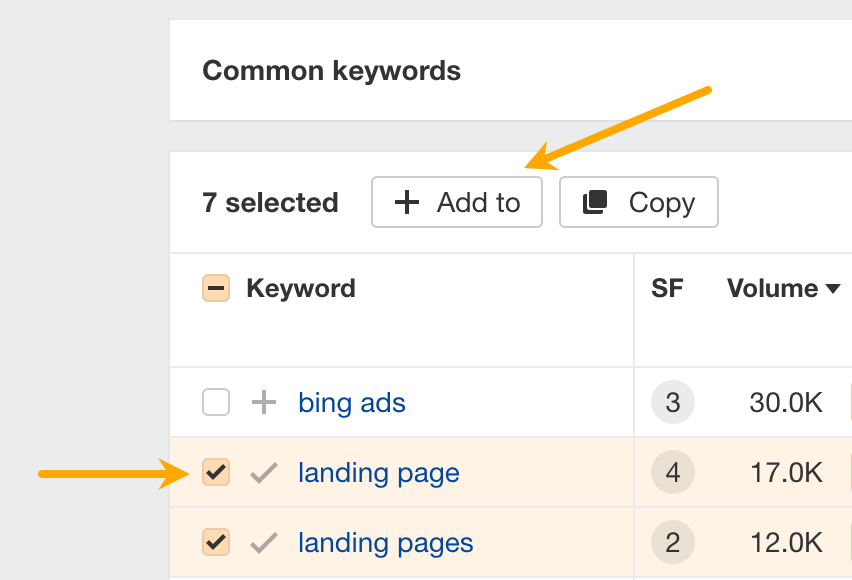Uncheck the "landing page" checkbox
Screen dimensions: 852x580
point(215,472)
